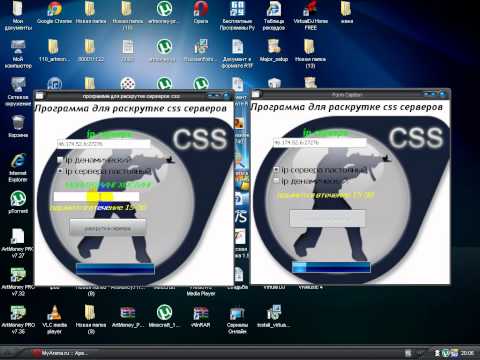Open Мой компьютер desktop icon
The image size is (480, 360).
point(18,54)
